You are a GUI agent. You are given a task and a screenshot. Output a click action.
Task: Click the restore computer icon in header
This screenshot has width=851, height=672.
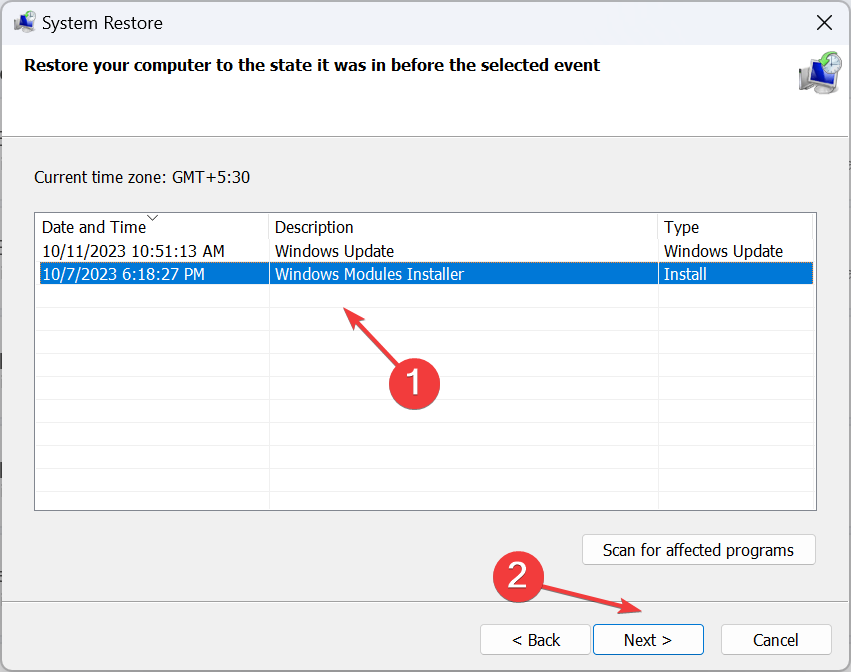click(x=820, y=73)
